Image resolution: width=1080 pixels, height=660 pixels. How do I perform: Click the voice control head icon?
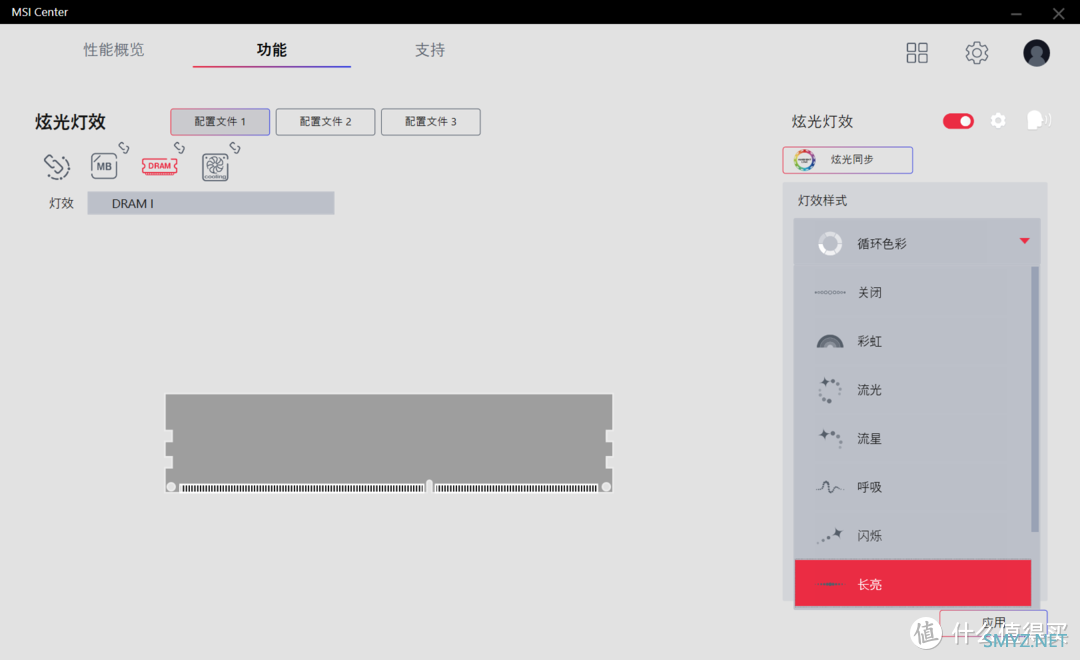(1038, 121)
